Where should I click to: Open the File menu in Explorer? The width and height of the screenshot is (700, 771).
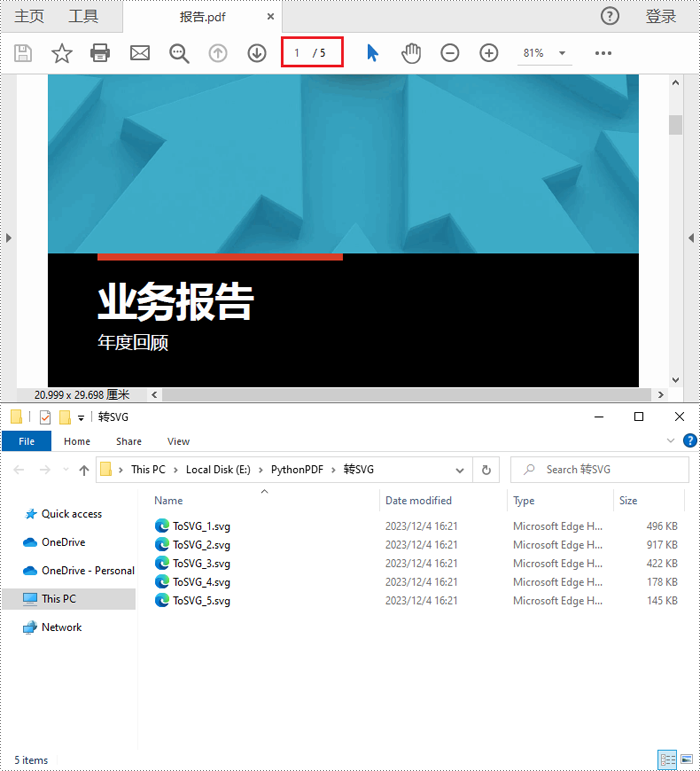pos(27,441)
